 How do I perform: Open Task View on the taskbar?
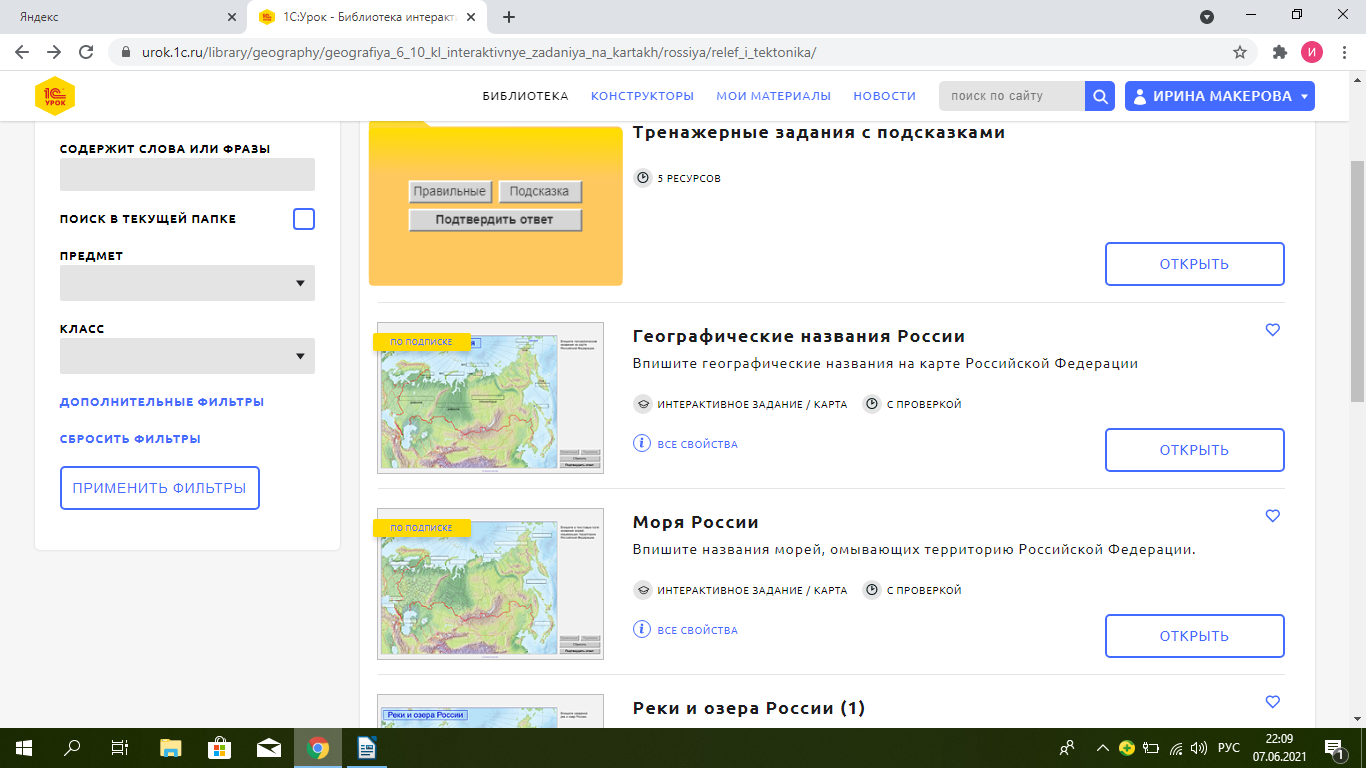point(120,747)
